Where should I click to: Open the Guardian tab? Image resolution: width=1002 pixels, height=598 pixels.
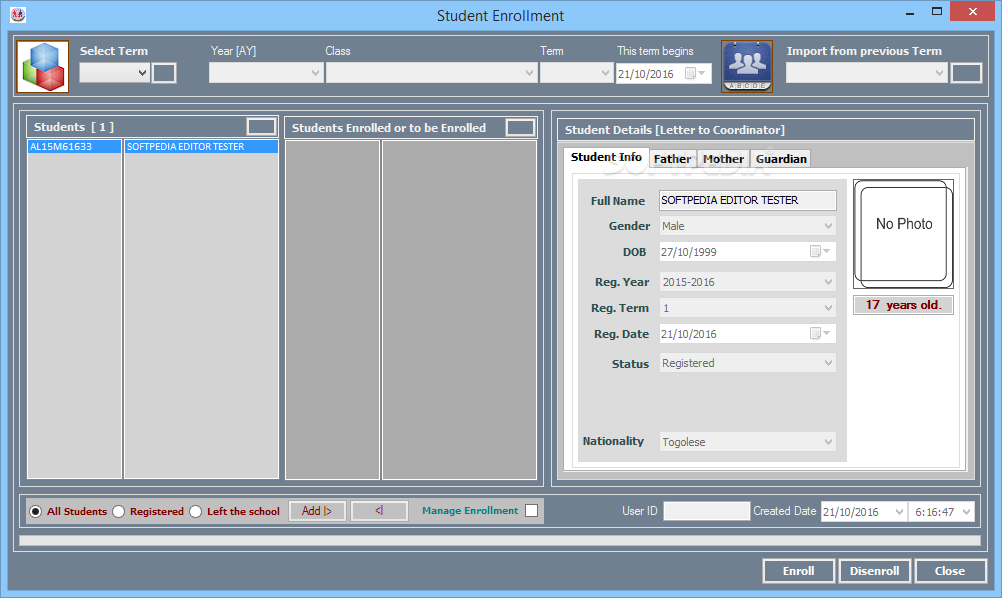tap(781, 158)
